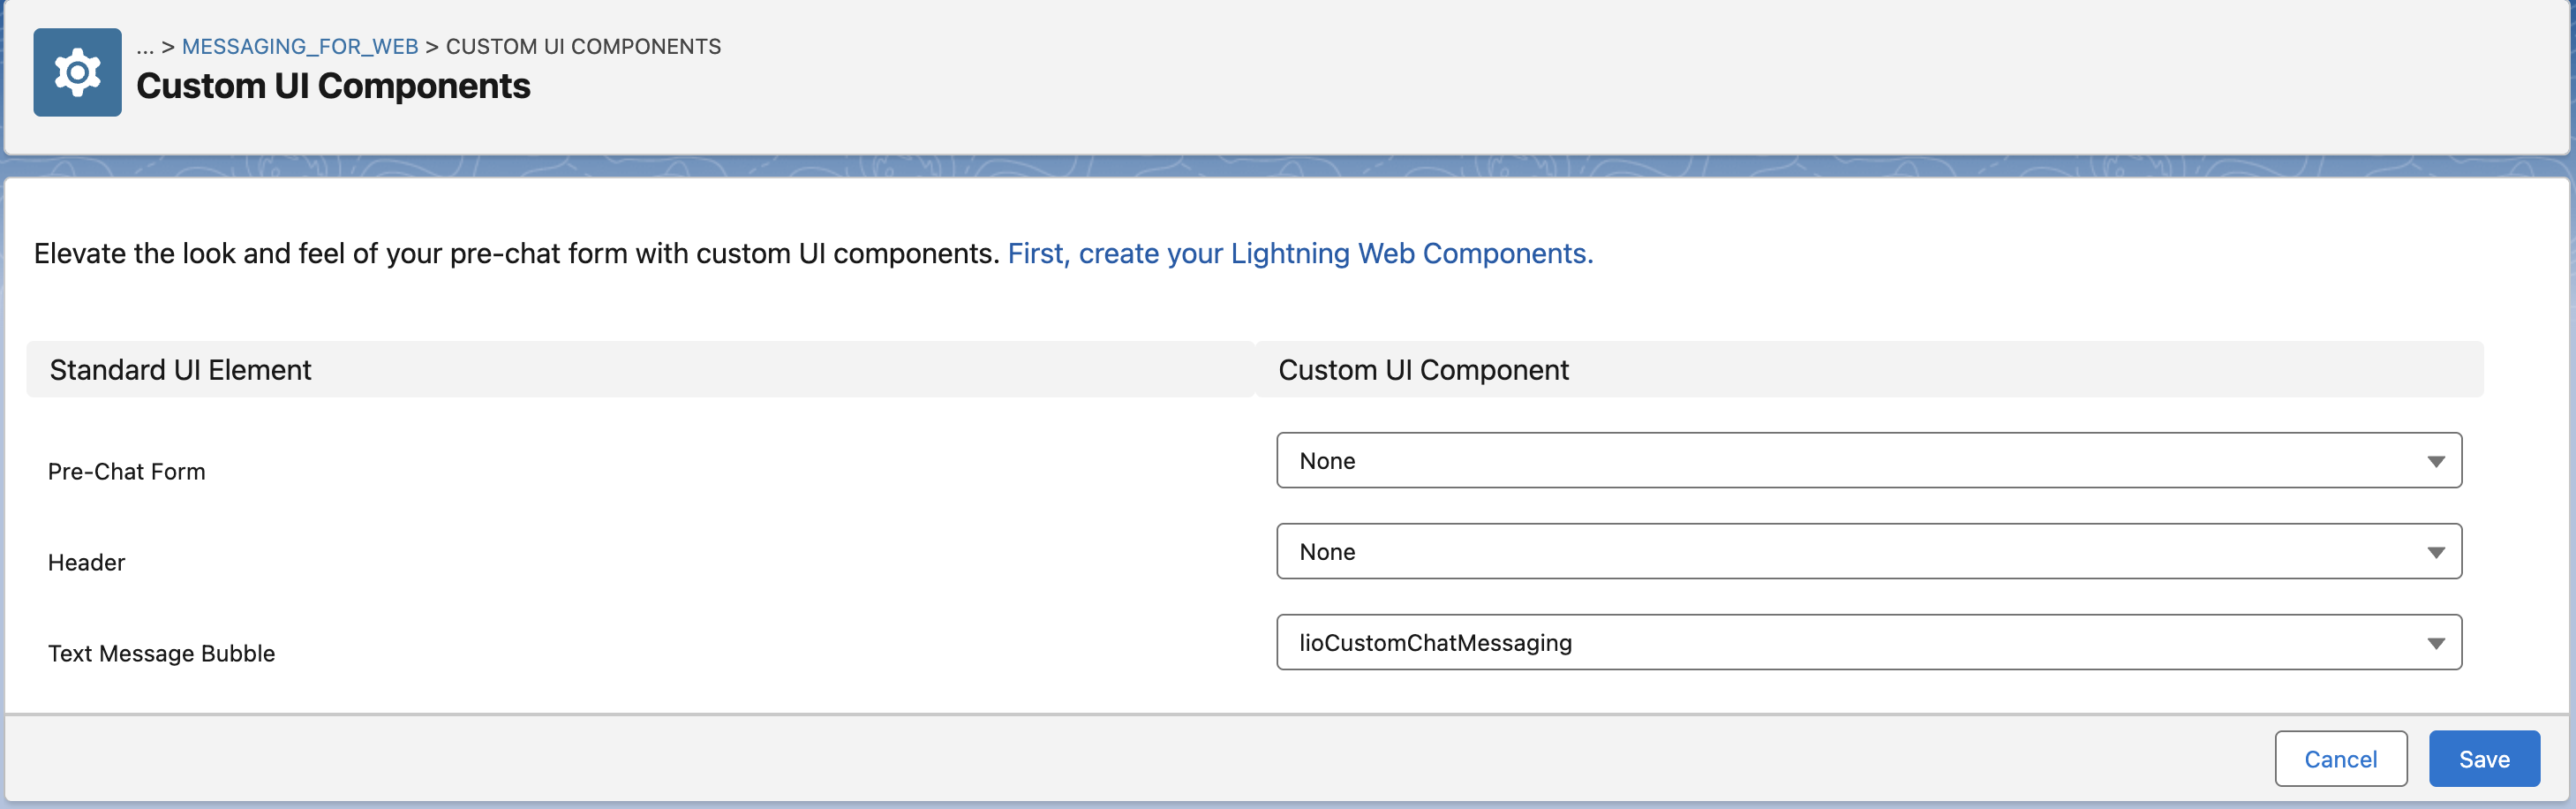Click the Custom UI Components page title
Viewport: 2576px width, 809px height.
point(333,86)
